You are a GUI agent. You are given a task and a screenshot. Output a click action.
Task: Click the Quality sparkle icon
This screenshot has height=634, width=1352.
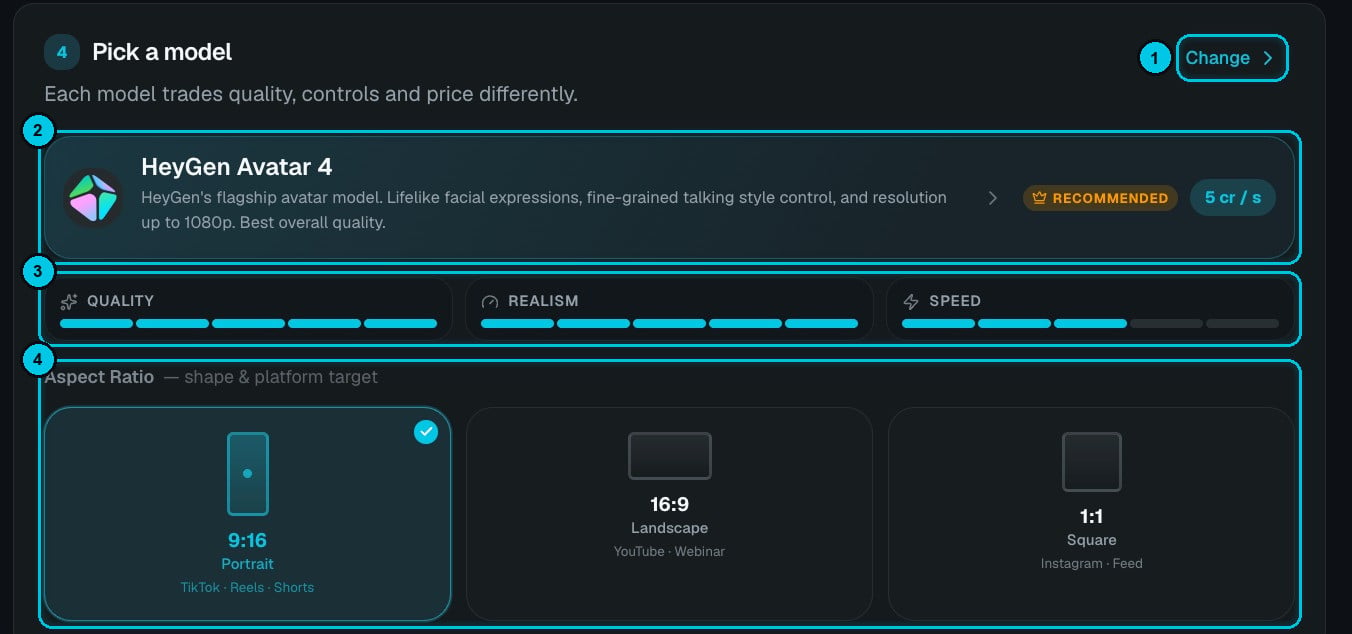click(x=69, y=301)
